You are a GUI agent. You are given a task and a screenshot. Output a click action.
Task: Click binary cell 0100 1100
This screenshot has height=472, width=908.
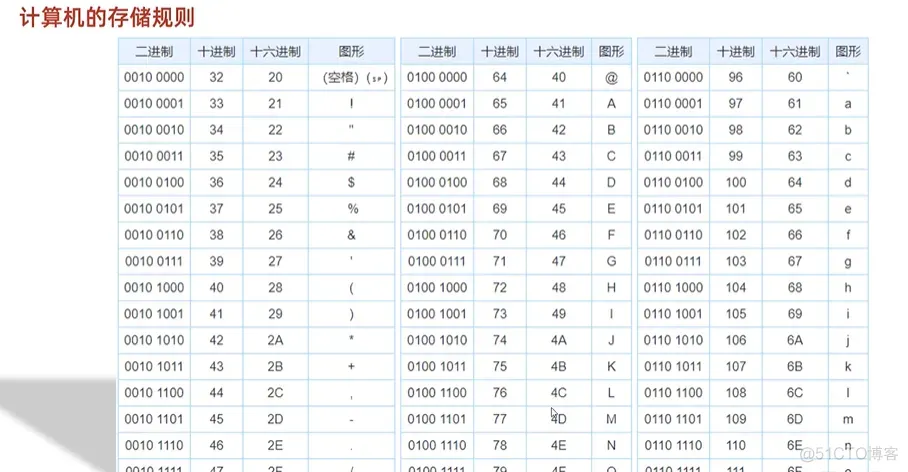[x=437, y=393]
